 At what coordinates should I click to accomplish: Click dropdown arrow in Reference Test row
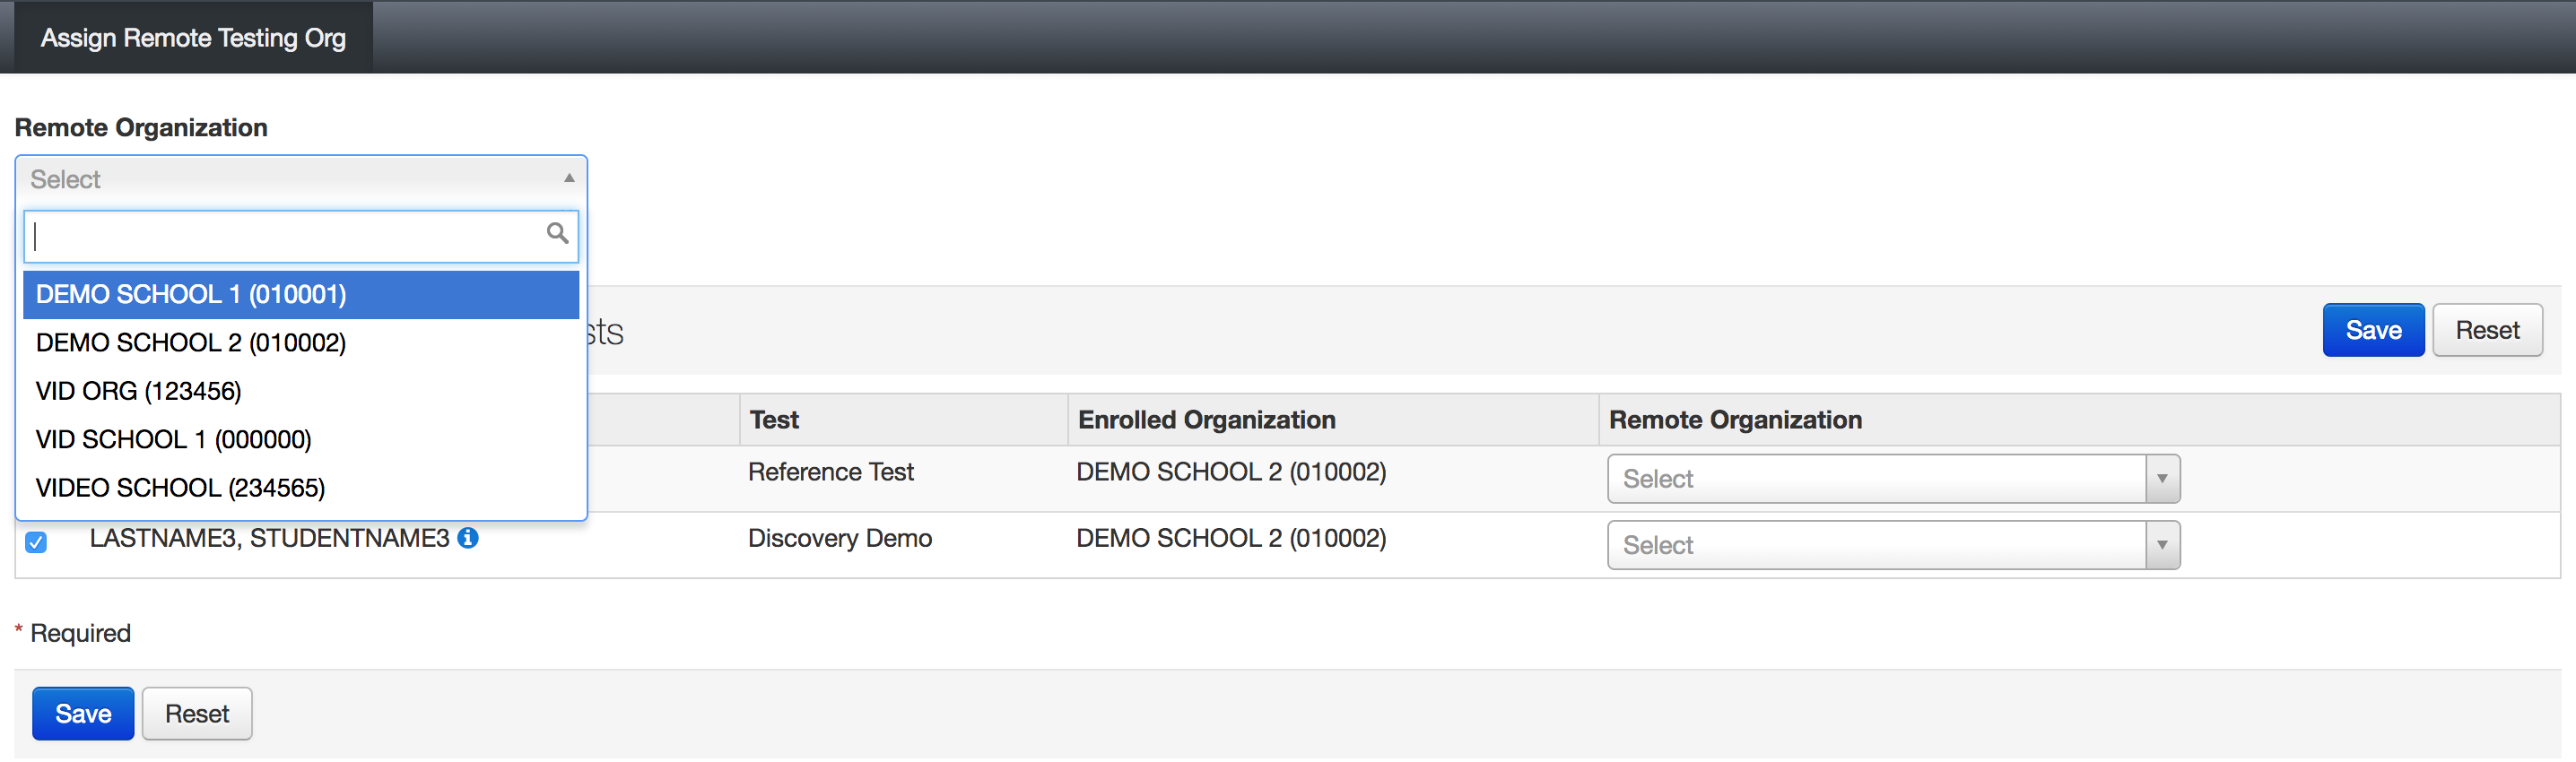point(2162,479)
